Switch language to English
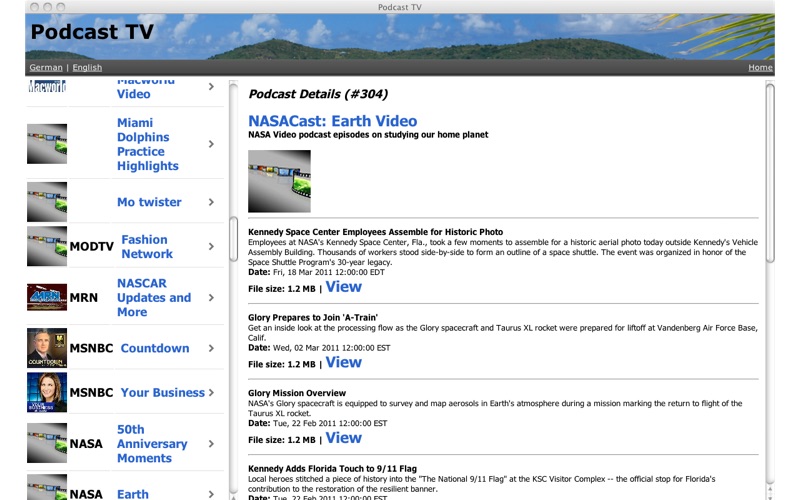800x500 pixels. click(87, 67)
